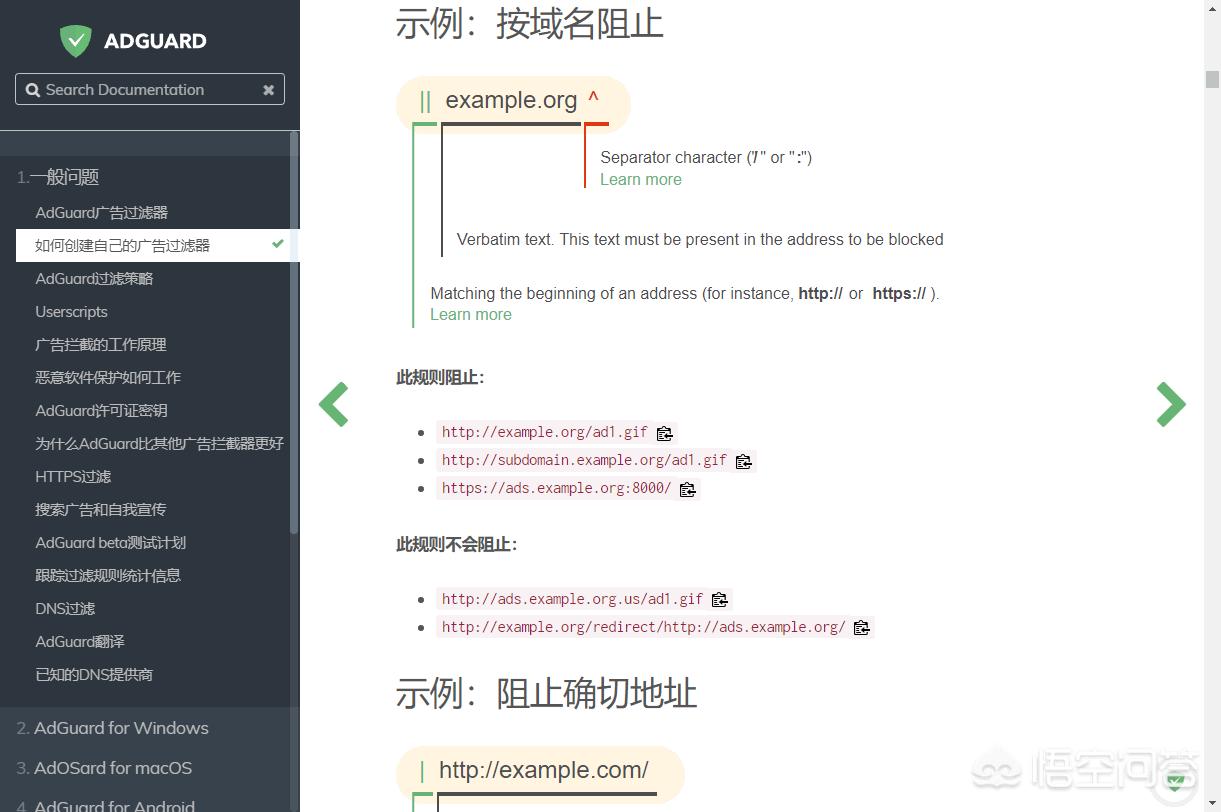
Task: Click the http://example.org/ad1.gif code text
Action: pyautogui.click(x=545, y=432)
